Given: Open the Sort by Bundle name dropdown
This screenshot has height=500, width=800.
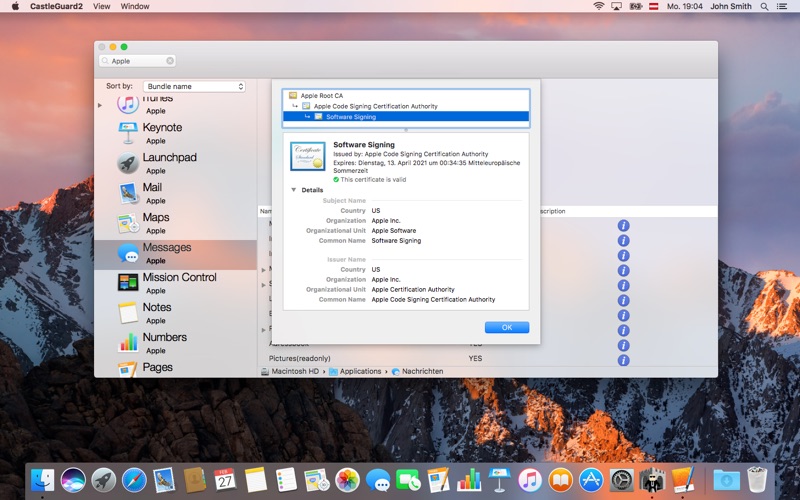Looking at the screenshot, I should [x=194, y=86].
